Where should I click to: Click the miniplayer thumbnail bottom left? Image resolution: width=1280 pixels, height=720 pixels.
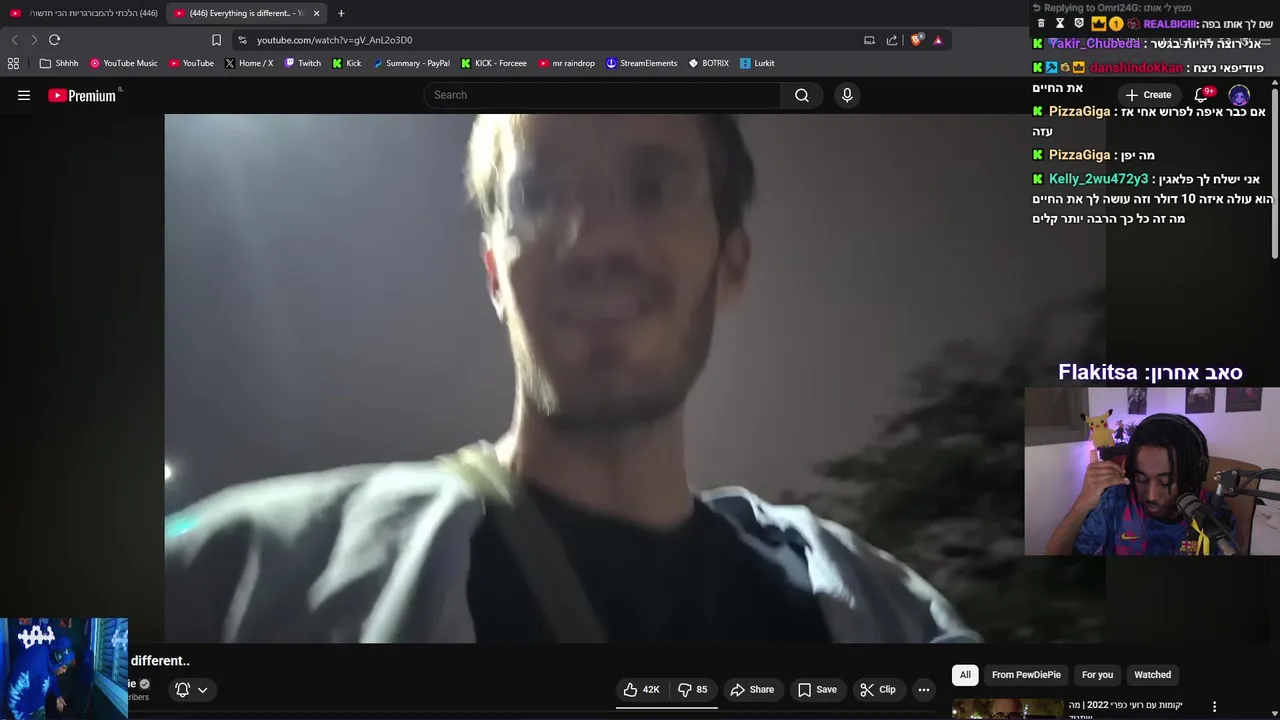(x=64, y=668)
